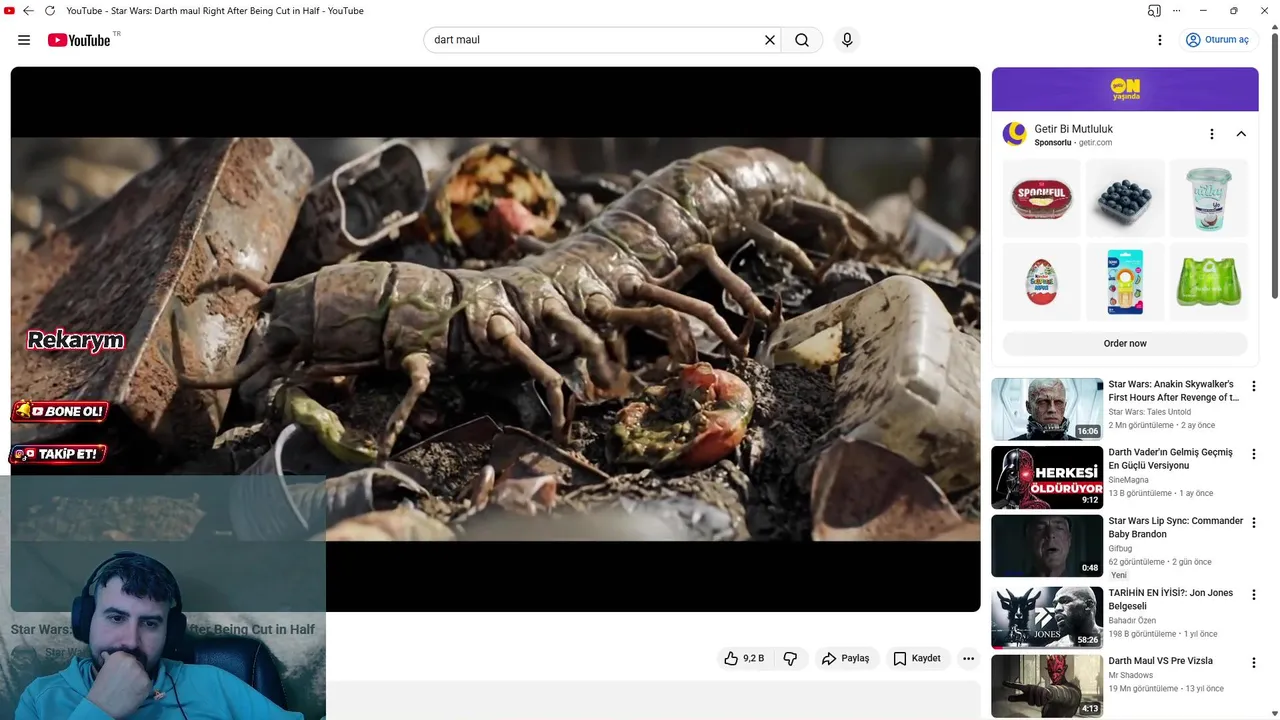The image size is (1280, 720).
Task: Click the purple 10 yaşında ad banner
Action: pyautogui.click(x=1125, y=89)
